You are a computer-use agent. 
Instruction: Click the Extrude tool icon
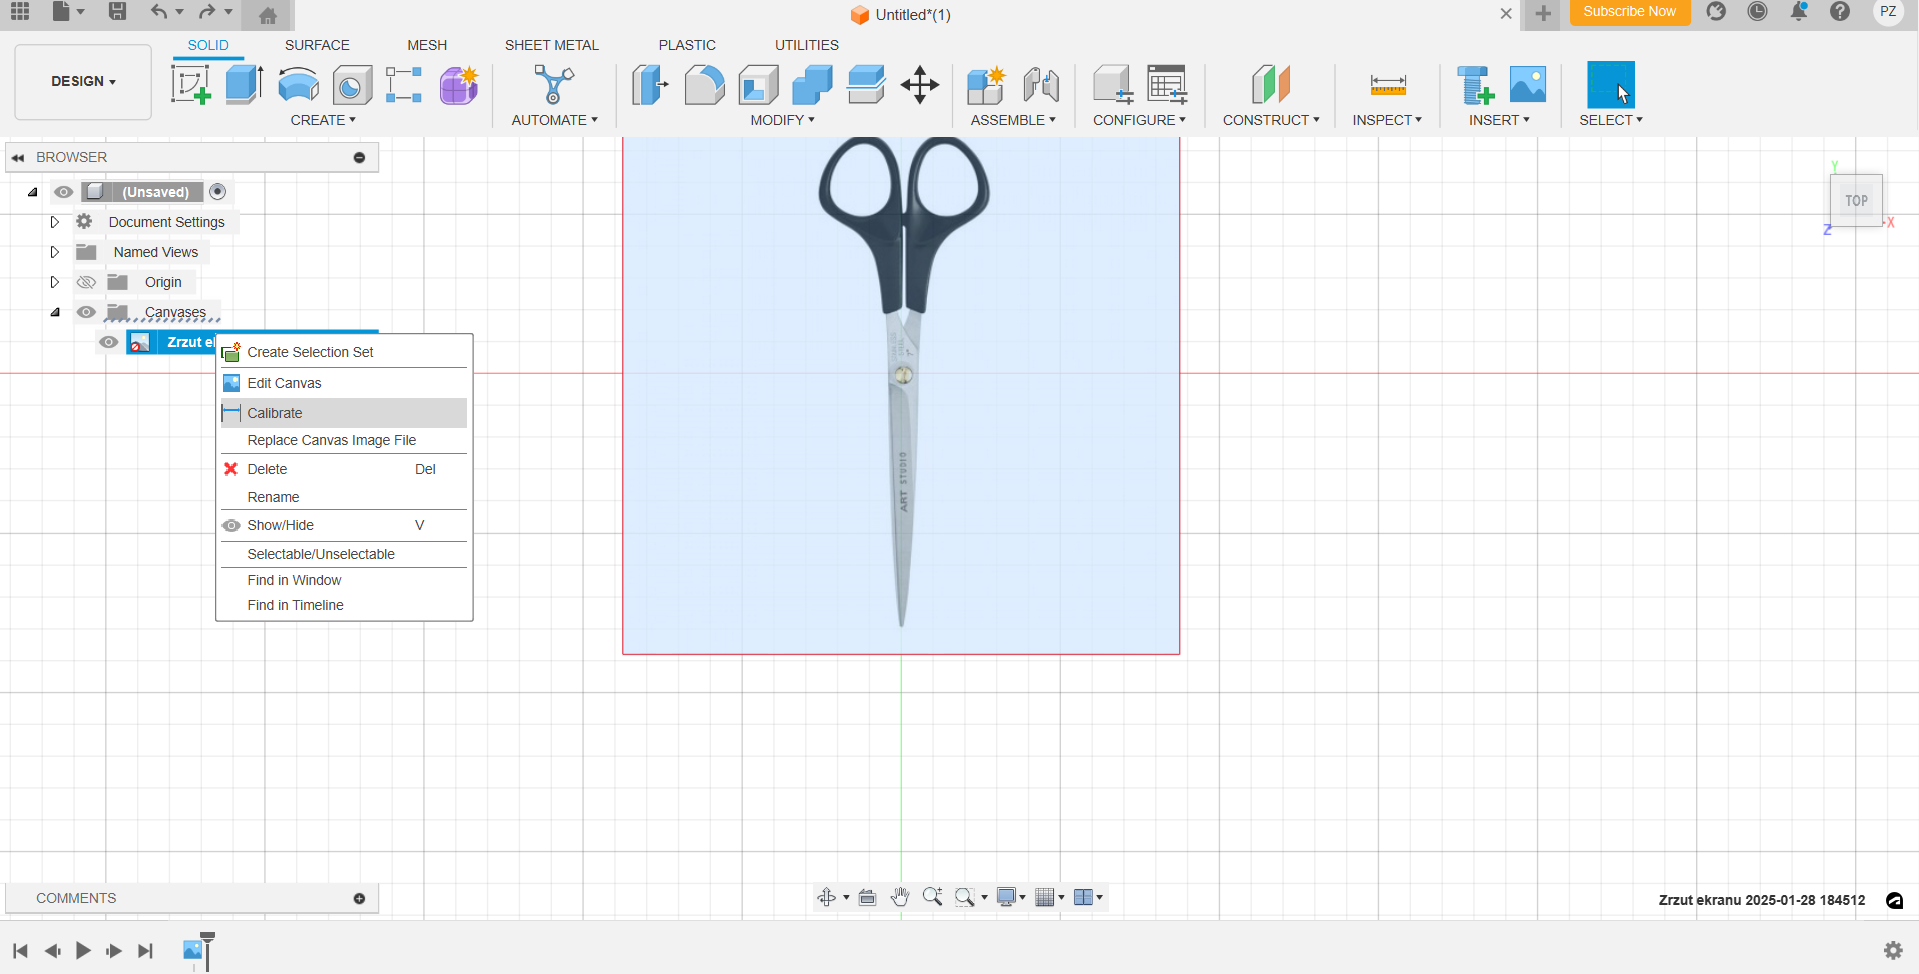244,85
